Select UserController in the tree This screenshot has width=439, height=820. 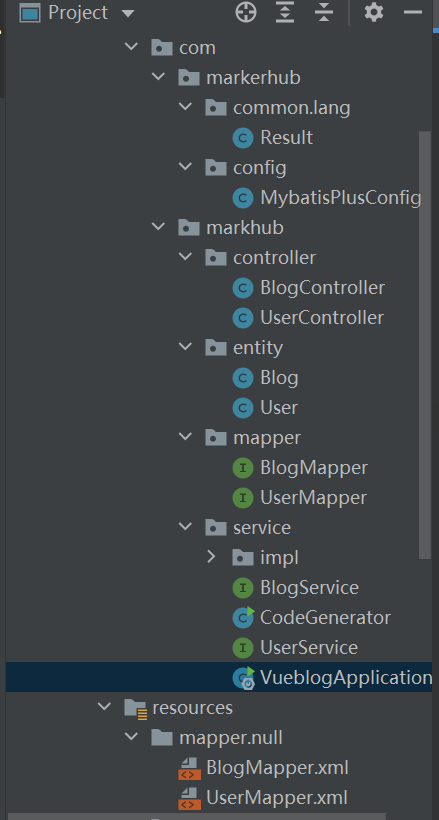click(322, 318)
